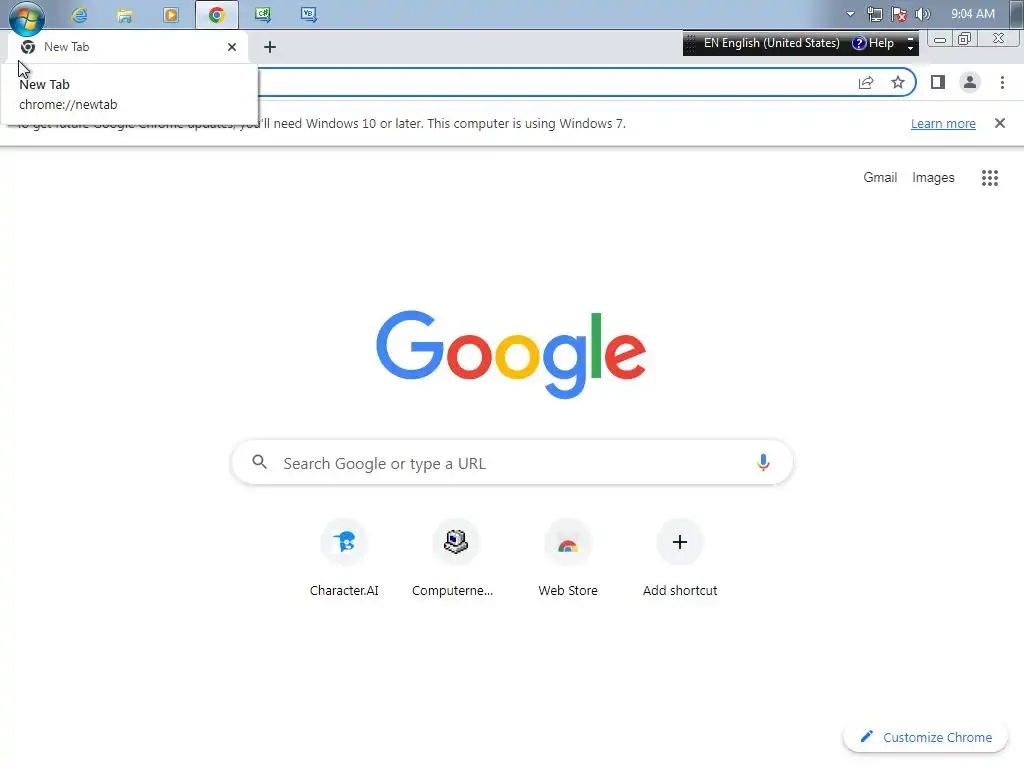Open Action Center flag tray icon
The image size is (1024, 768).
[899, 14]
